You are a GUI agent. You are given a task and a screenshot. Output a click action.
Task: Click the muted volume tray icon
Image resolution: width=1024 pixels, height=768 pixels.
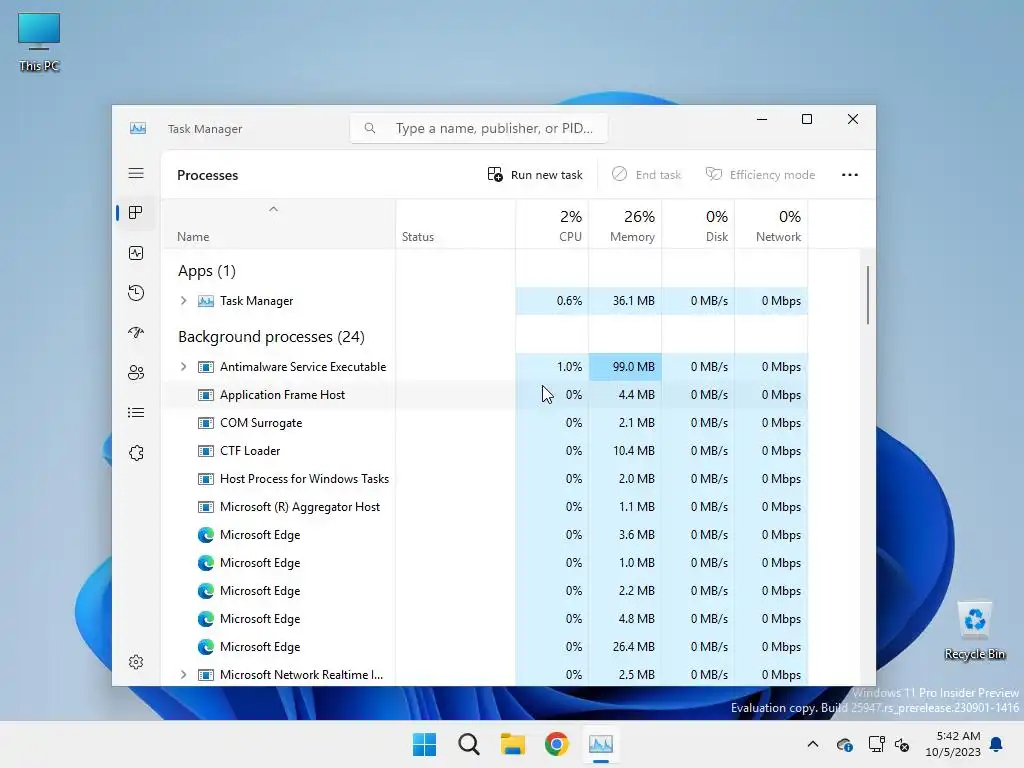903,744
